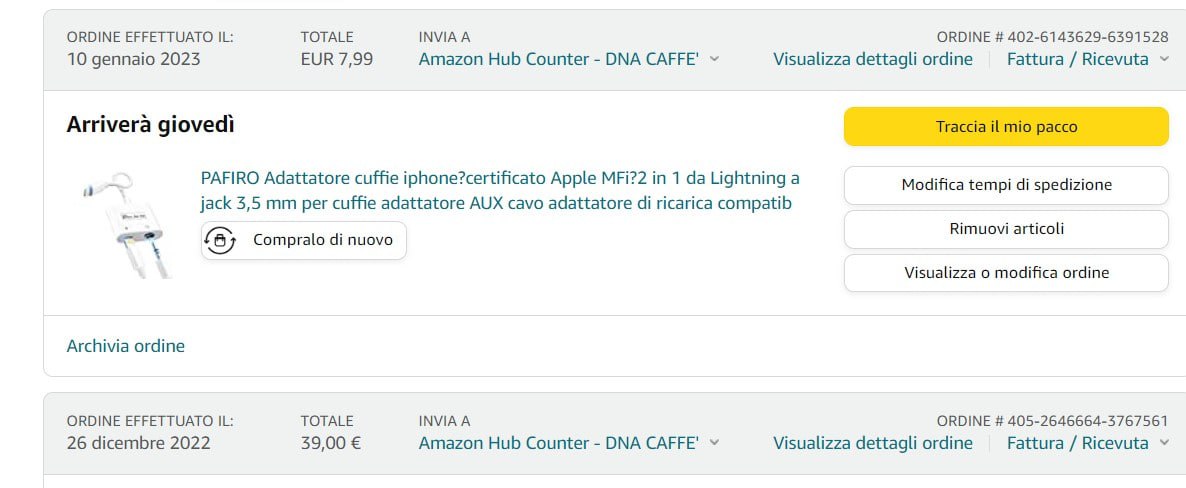Image resolution: width=1186 pixels, height=488 pixels.
Task: Click the Archivia ordine link
Action: [x=126, y=346]
